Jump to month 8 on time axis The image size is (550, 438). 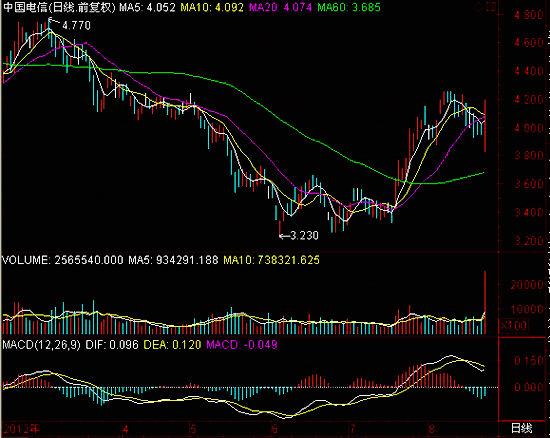click(432, 429)
